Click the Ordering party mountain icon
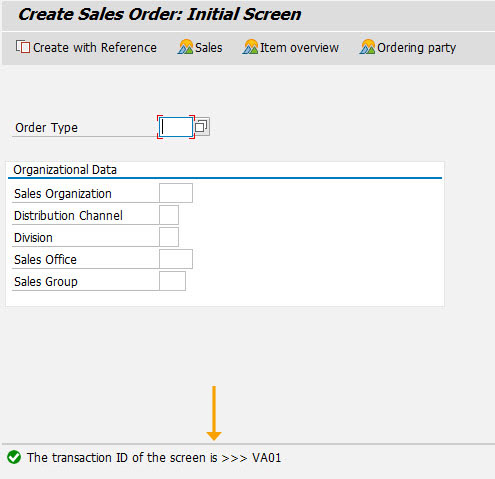 [367, 47]
